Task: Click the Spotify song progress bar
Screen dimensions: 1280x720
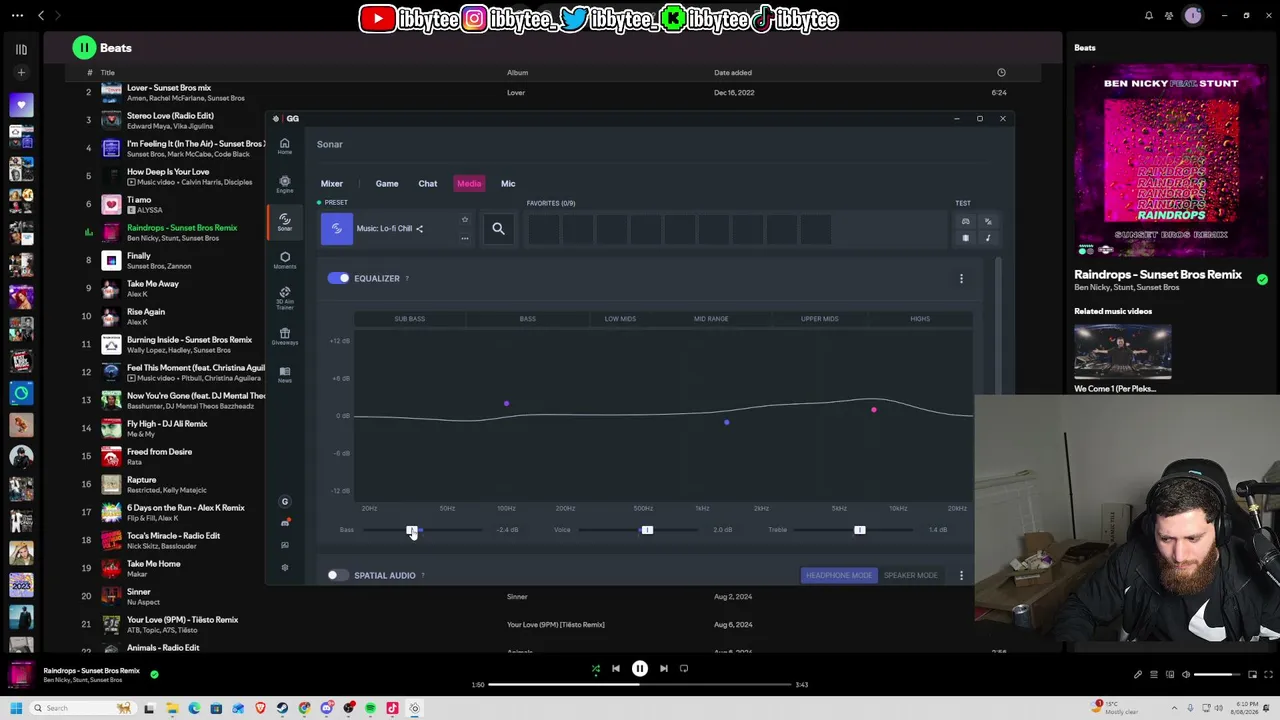Action: tap(640, 685)
